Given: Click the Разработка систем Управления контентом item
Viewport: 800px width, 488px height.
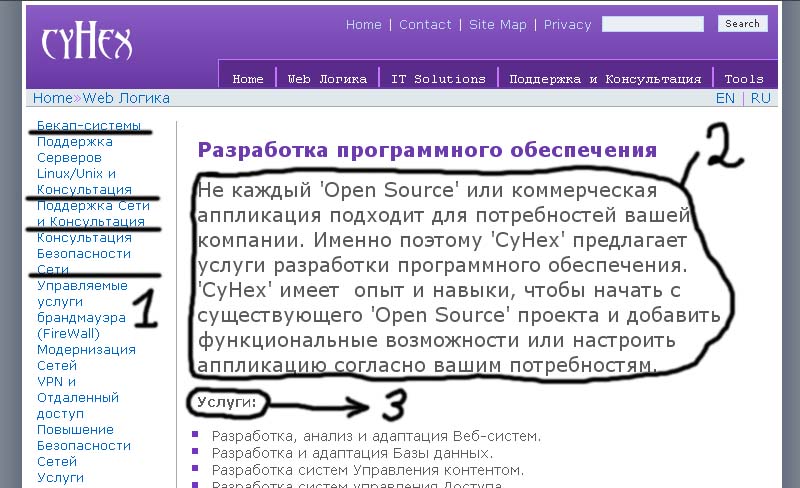Looking at the screenshot, I should [x=367, y=470].
